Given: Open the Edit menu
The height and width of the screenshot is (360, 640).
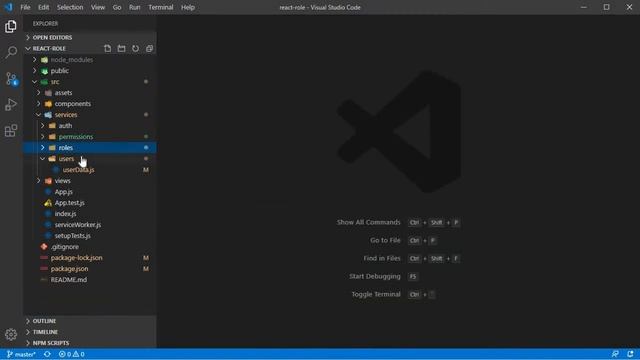Looking at the screenshot, I should click(43, 7).
